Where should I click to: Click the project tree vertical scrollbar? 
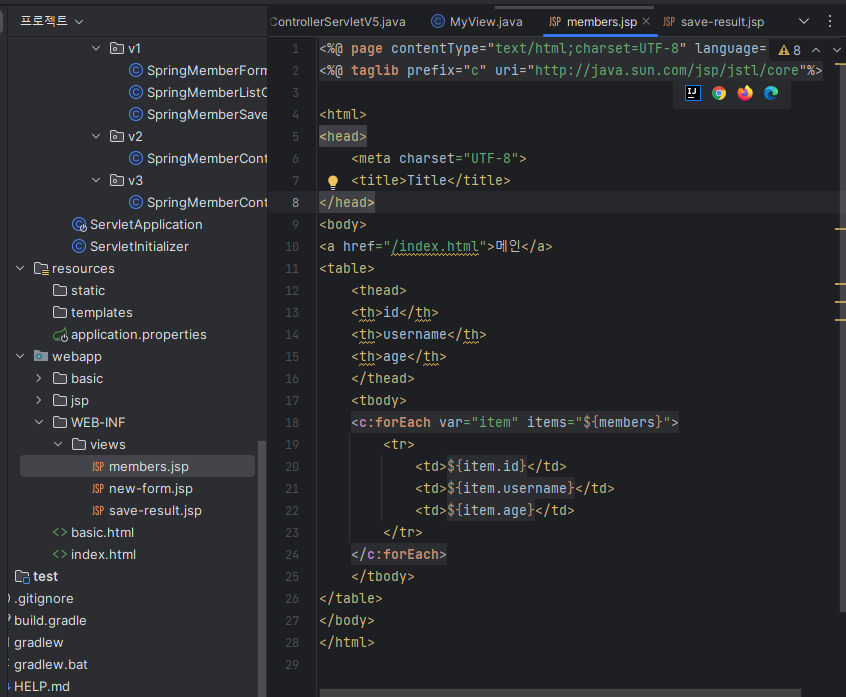(262, 569)
